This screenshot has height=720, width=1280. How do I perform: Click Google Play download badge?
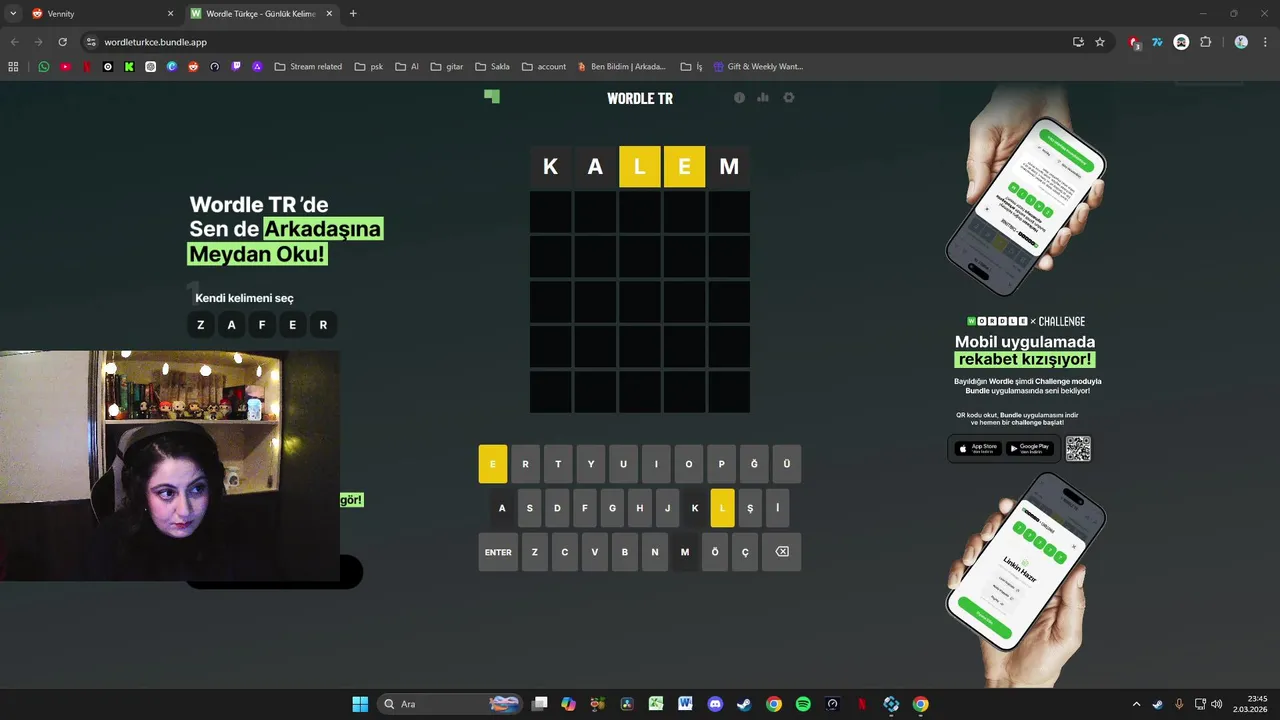click(x=1029, y=449)
